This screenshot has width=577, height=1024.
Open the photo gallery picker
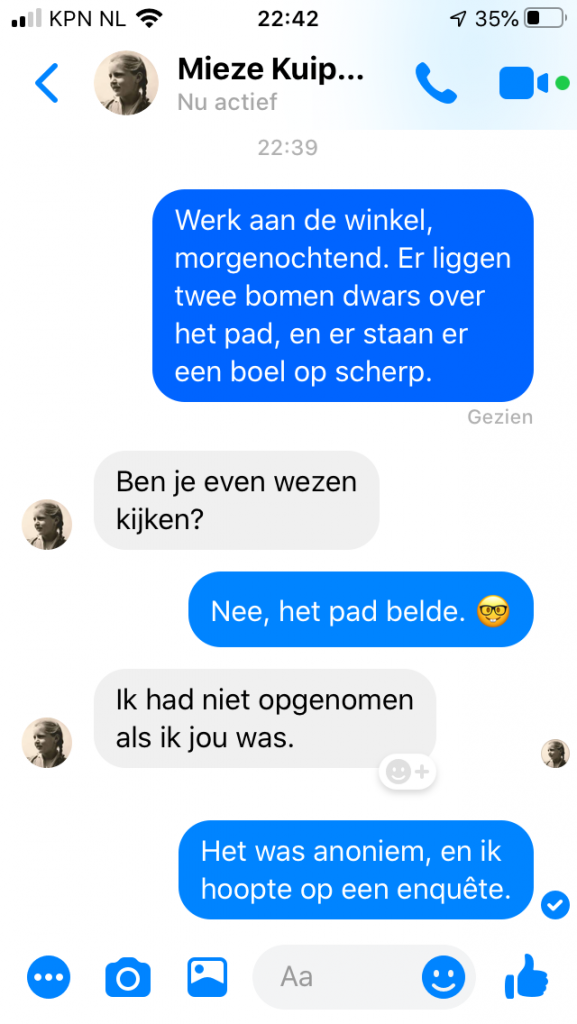208,977
